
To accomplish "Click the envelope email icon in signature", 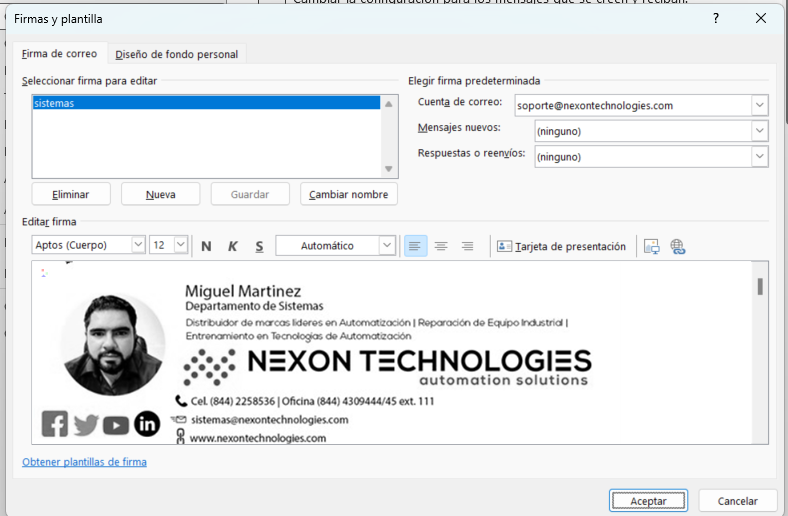I will pos(178,419).
